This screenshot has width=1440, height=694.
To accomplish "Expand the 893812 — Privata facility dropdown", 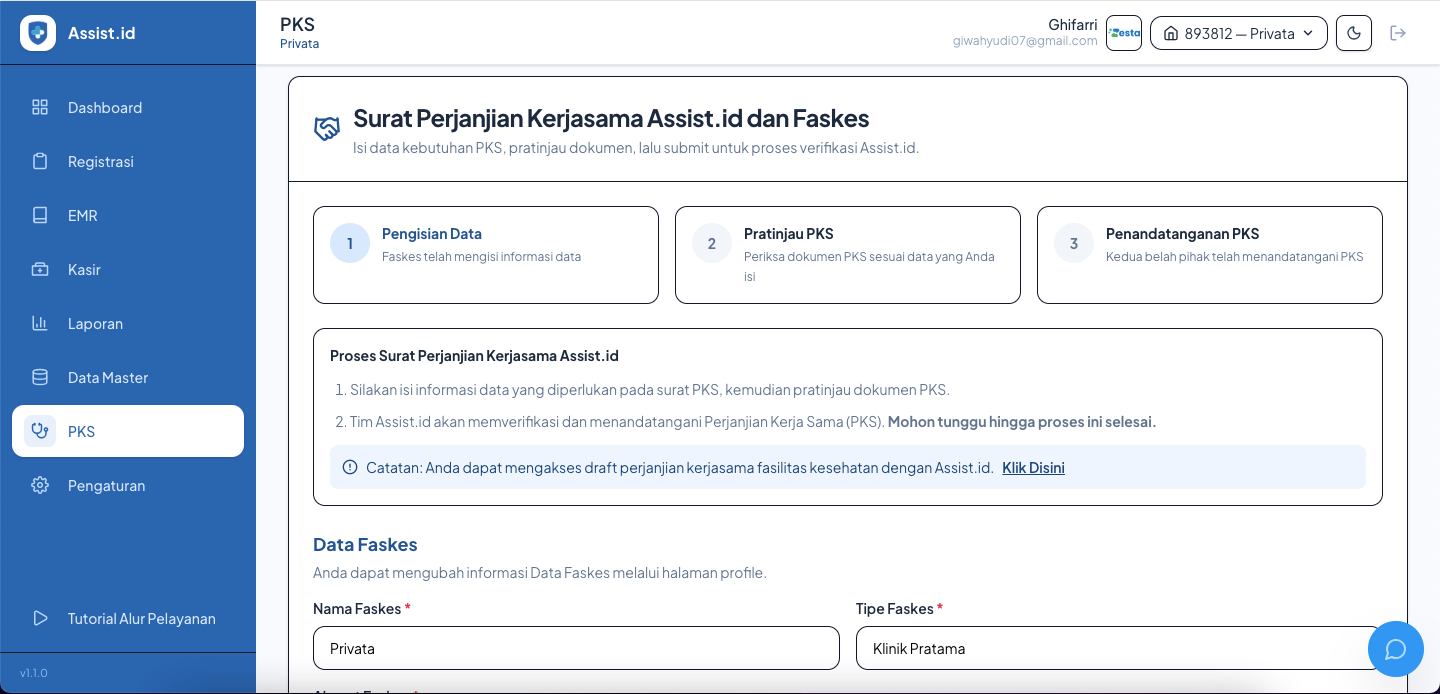I will 1239,33.
